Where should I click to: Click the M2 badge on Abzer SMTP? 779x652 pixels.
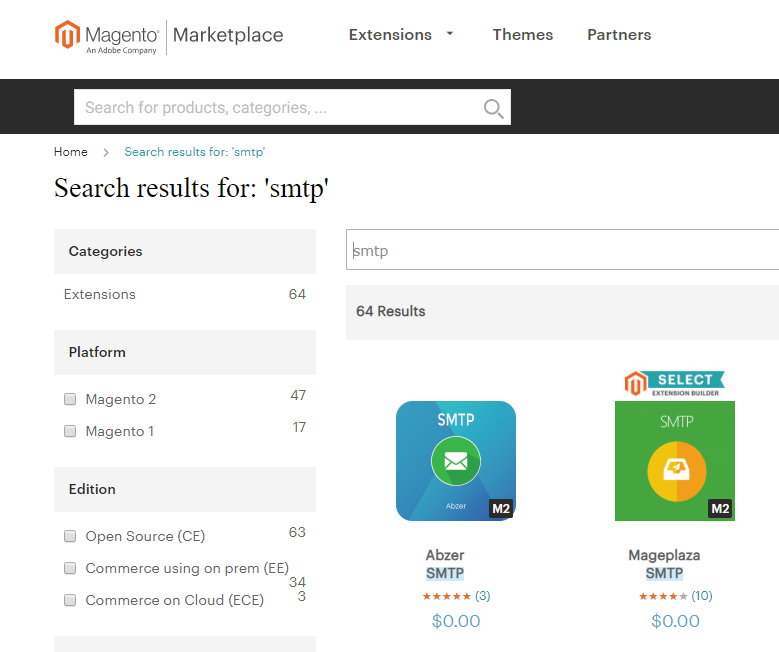point(501,508)
